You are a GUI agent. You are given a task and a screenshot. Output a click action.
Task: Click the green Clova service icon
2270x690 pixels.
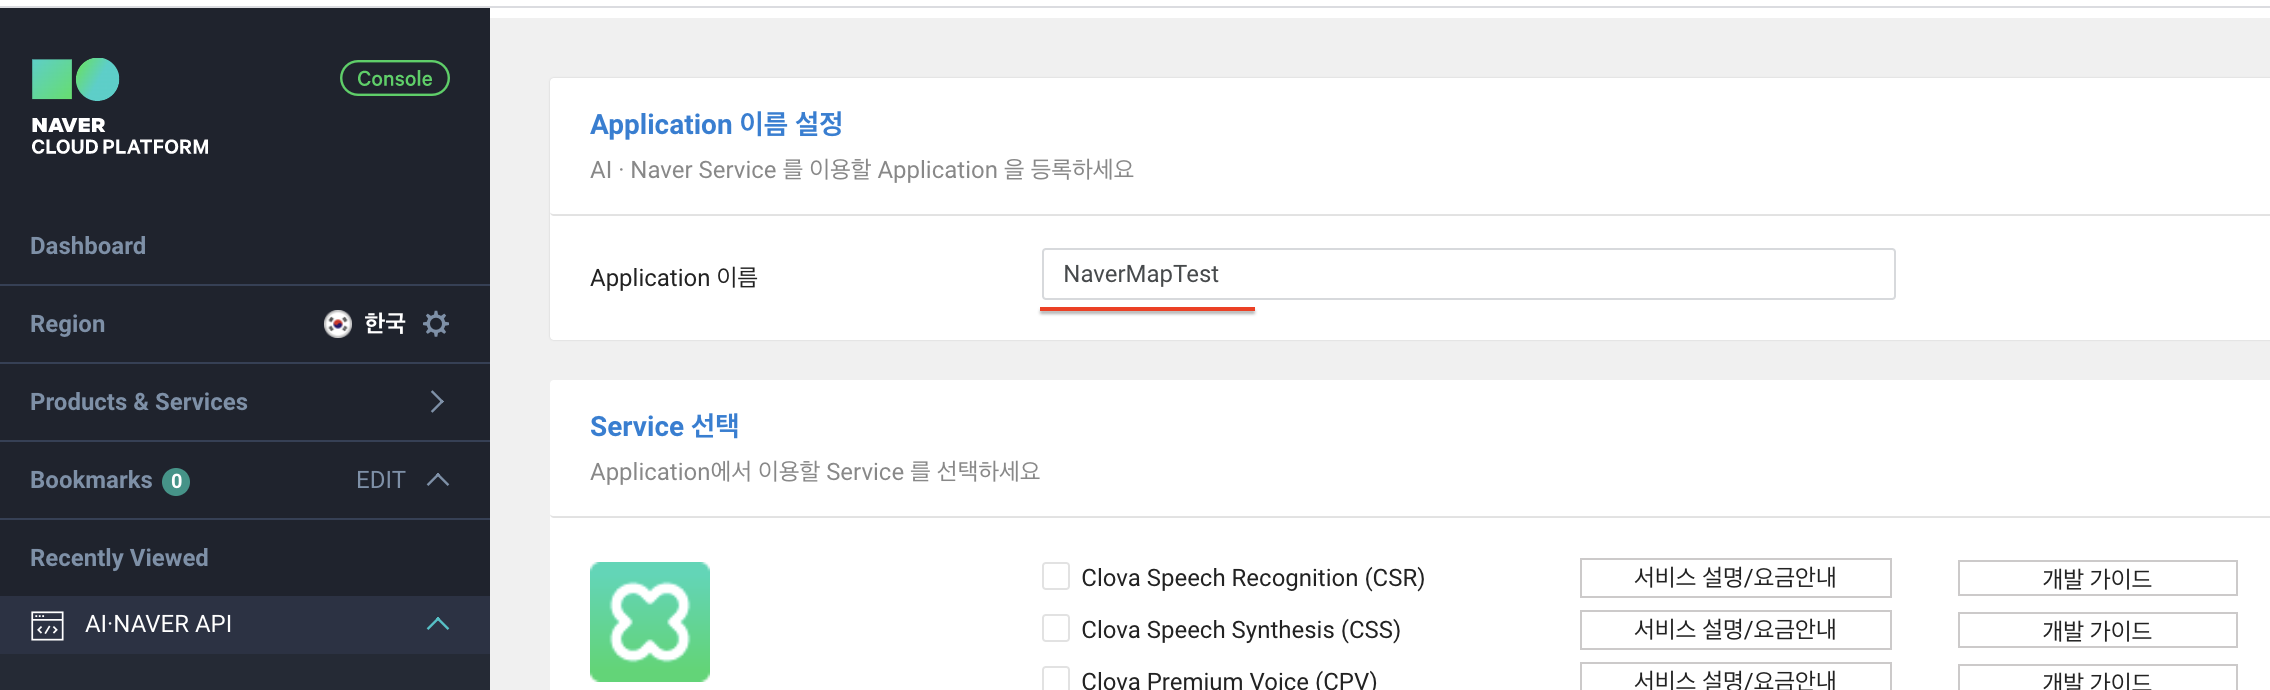[x=650, y=622]
